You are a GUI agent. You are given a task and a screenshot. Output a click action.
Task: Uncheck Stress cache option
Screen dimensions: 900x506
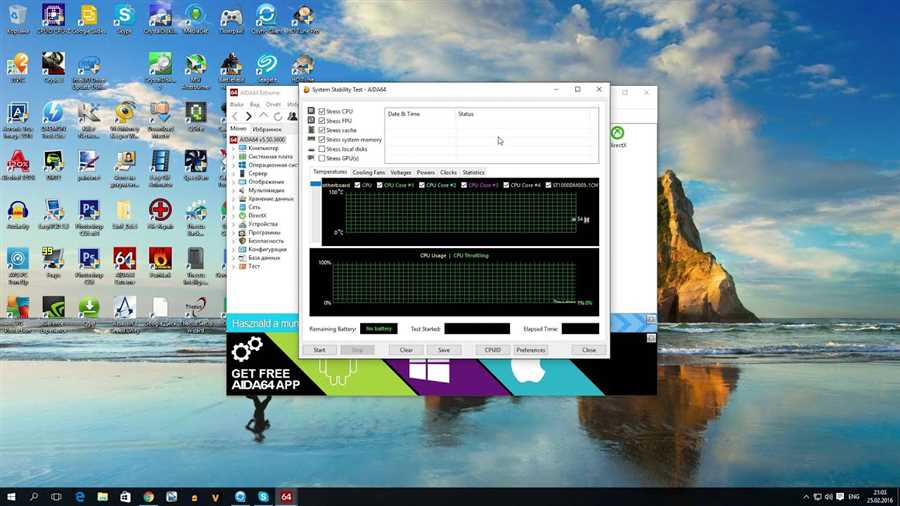tap(321, 130)
